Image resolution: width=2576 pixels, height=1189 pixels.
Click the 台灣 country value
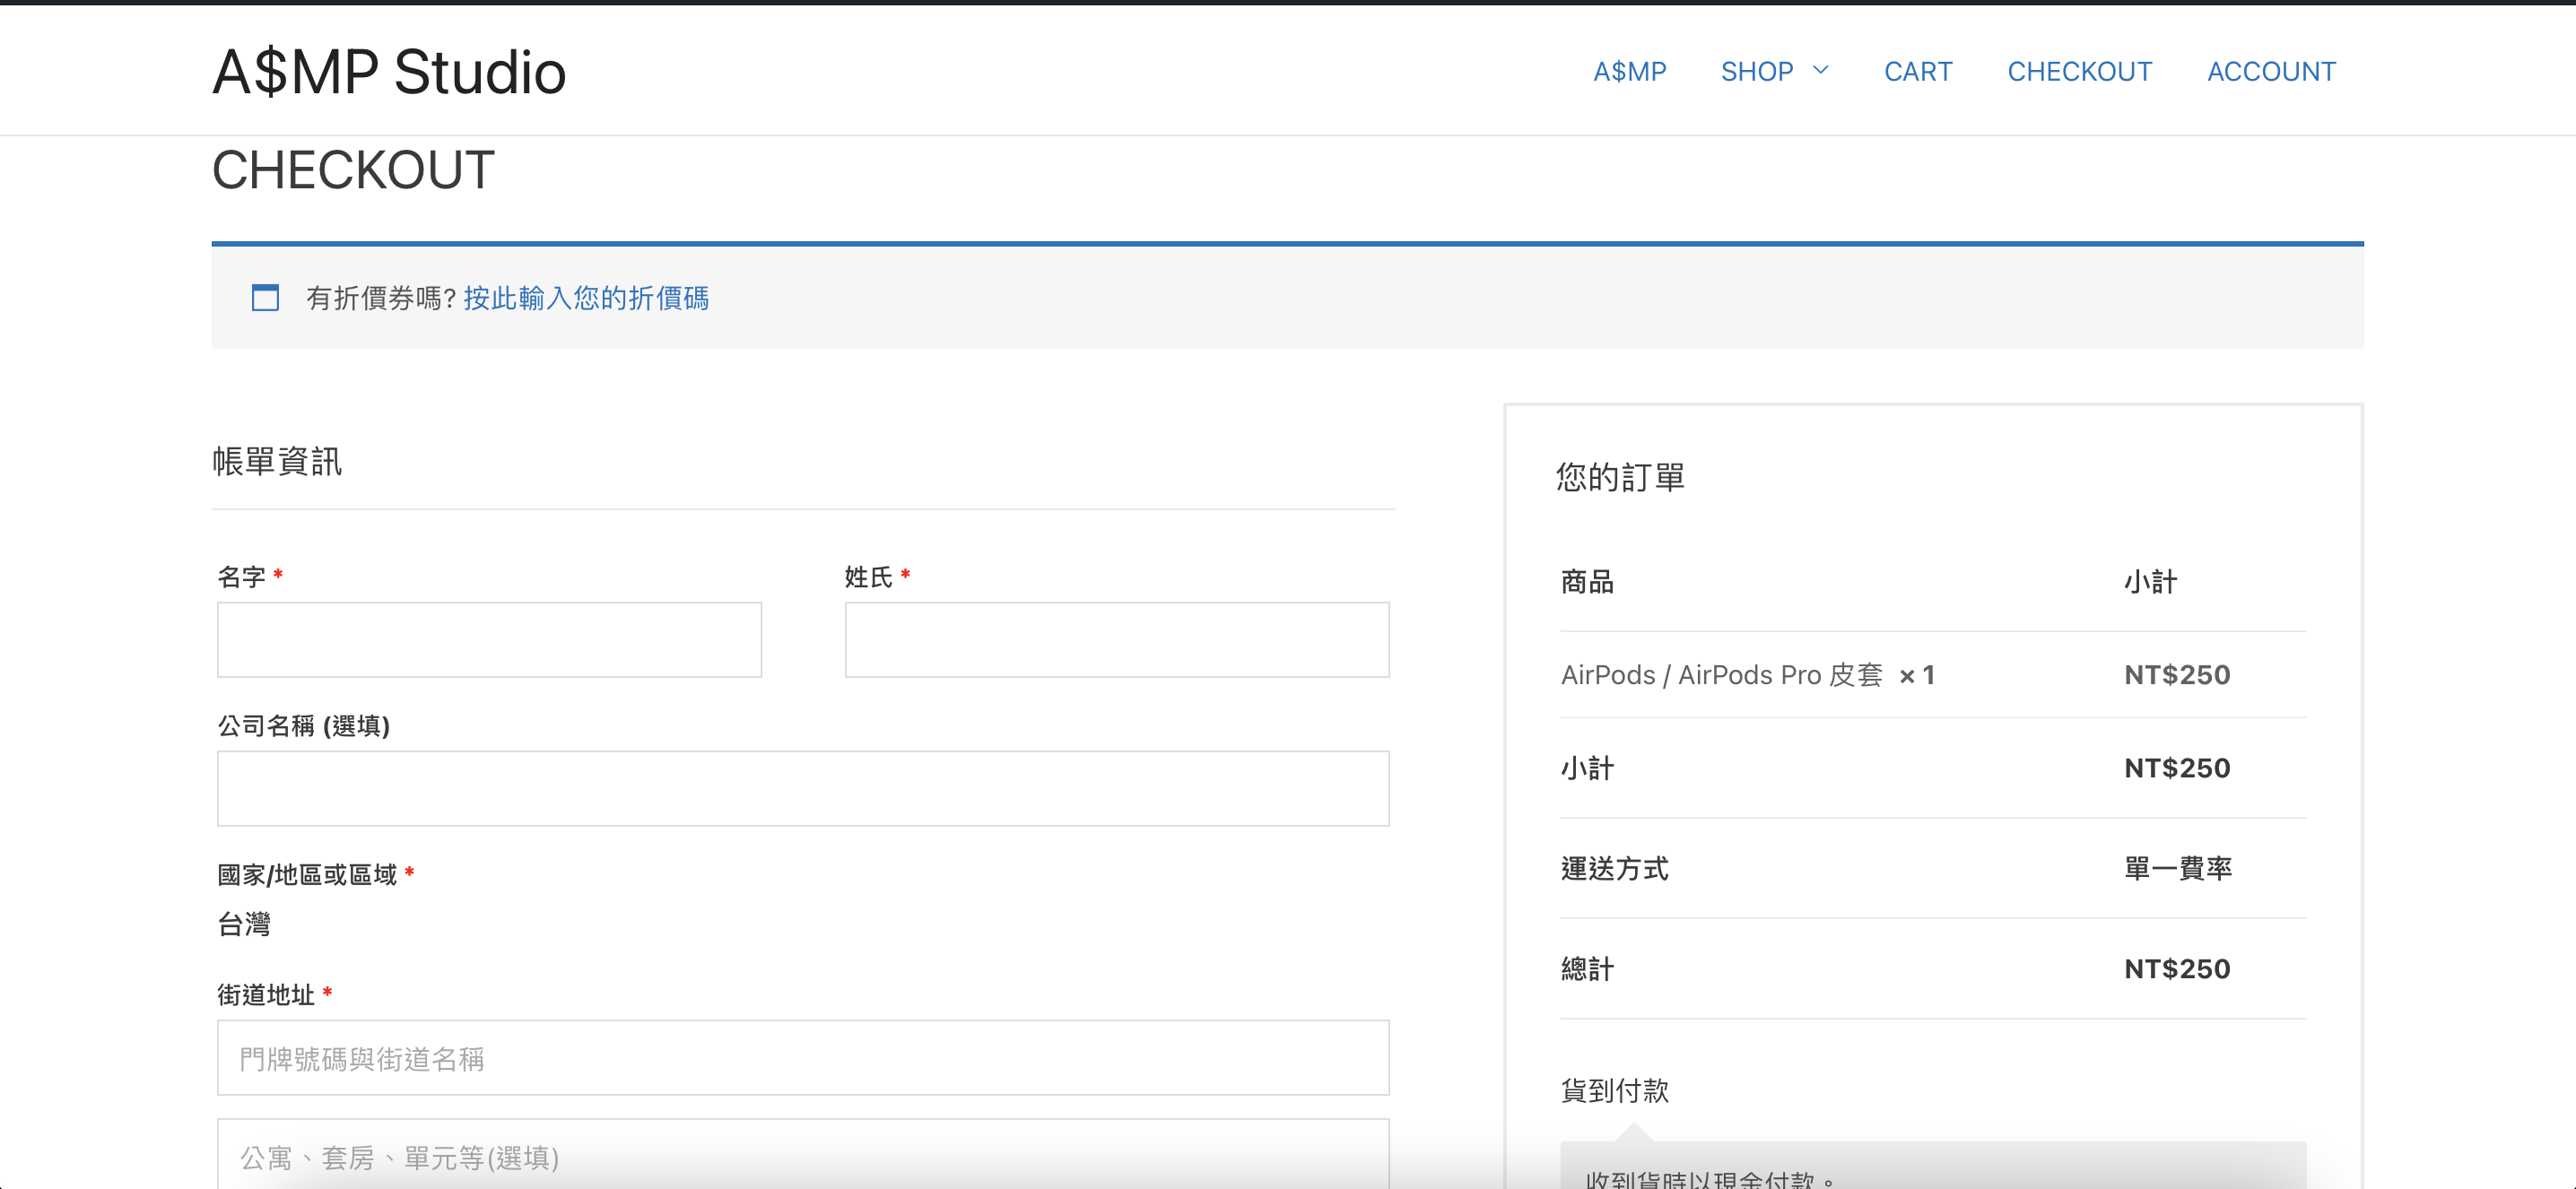(244, 924)
